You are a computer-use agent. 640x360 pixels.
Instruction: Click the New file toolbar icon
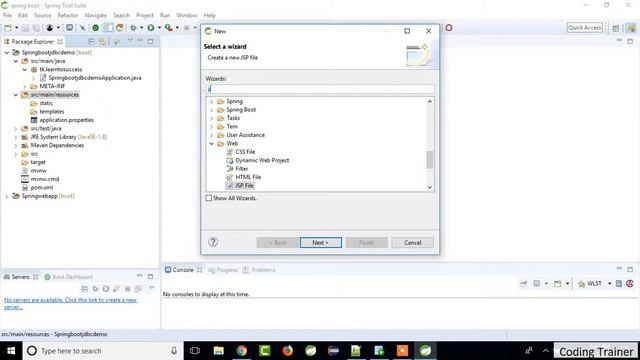(x=8, y=28)
